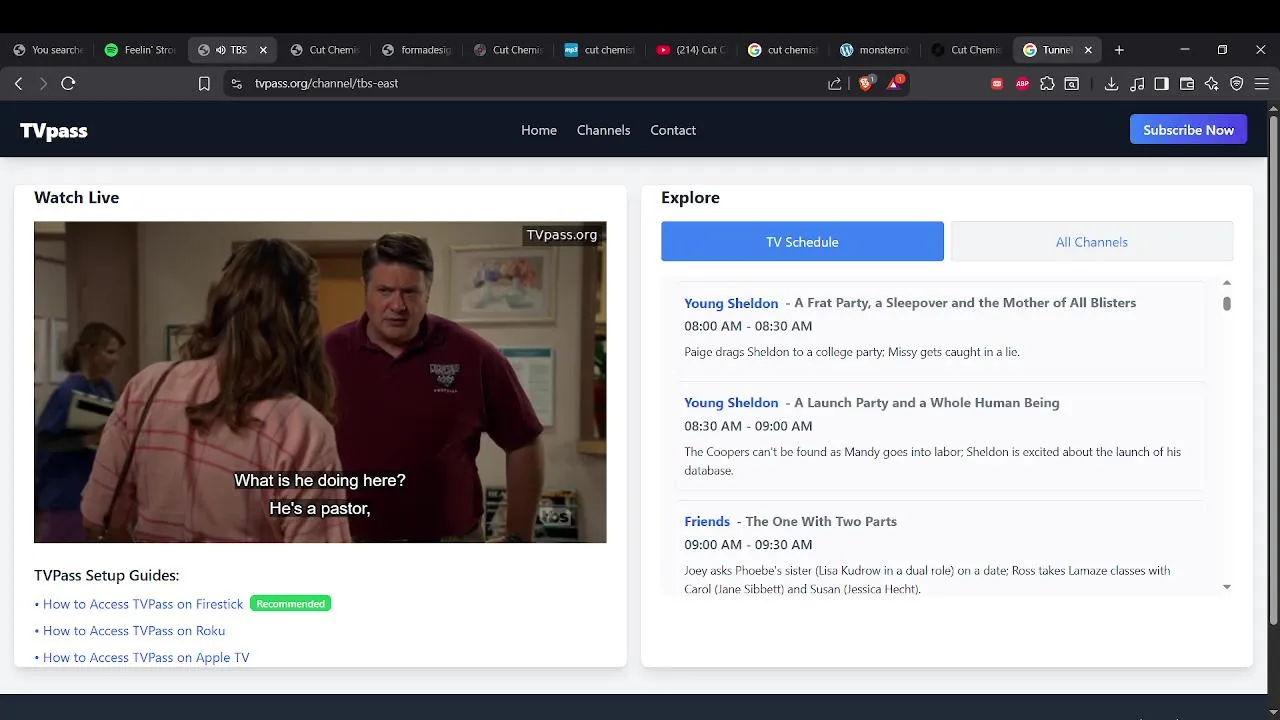The width and height of the screenshot is (1280, 720).
Task: Open the Home nav link
Action: click(539, 130)
